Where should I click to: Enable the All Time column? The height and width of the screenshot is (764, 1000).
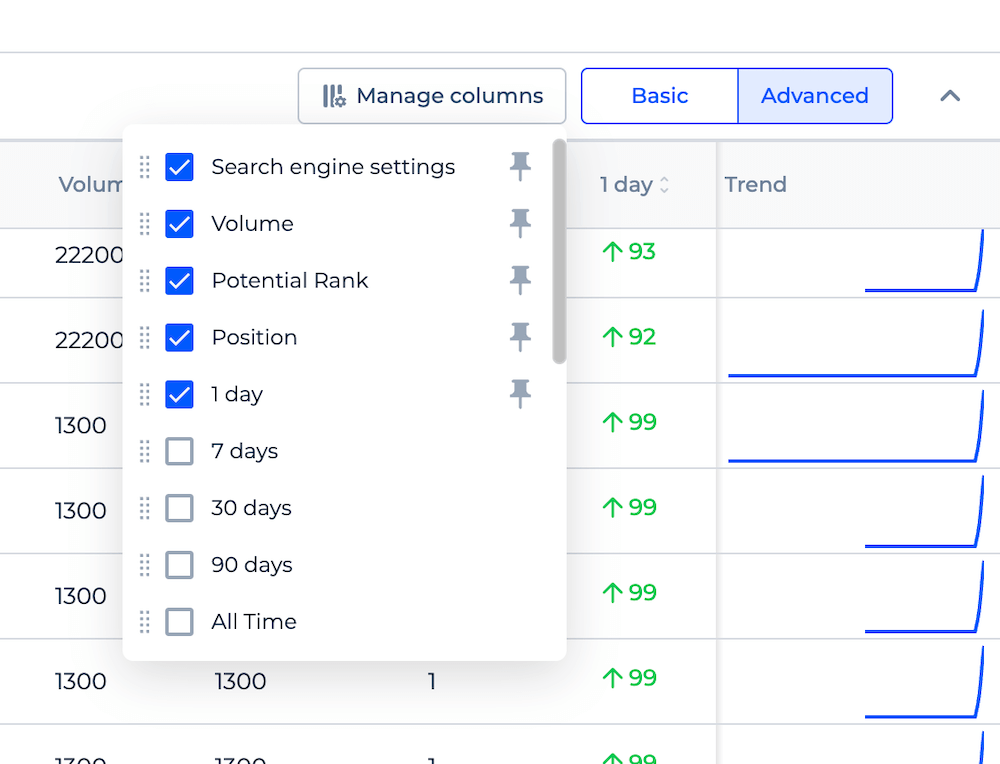[179, 622]
